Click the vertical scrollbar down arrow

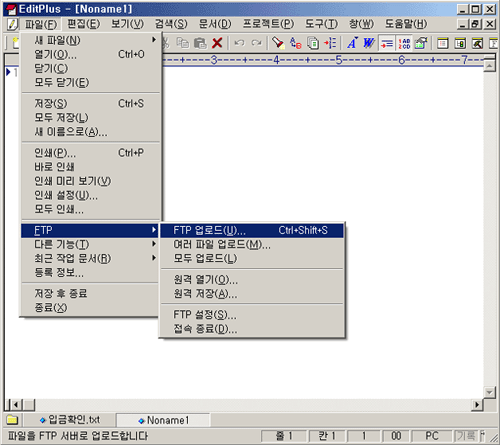[x=489, y=392]
